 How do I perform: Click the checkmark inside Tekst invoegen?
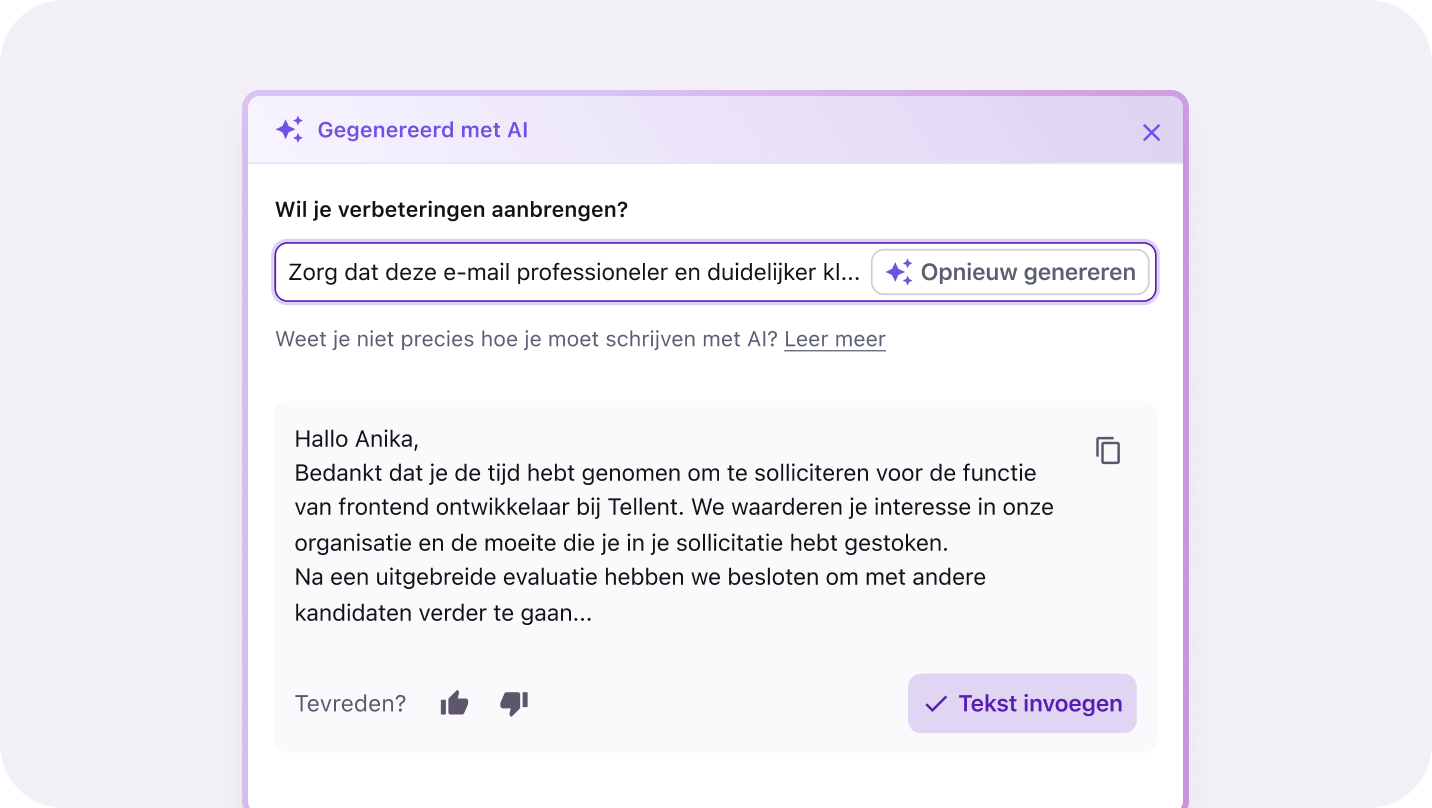934,703
